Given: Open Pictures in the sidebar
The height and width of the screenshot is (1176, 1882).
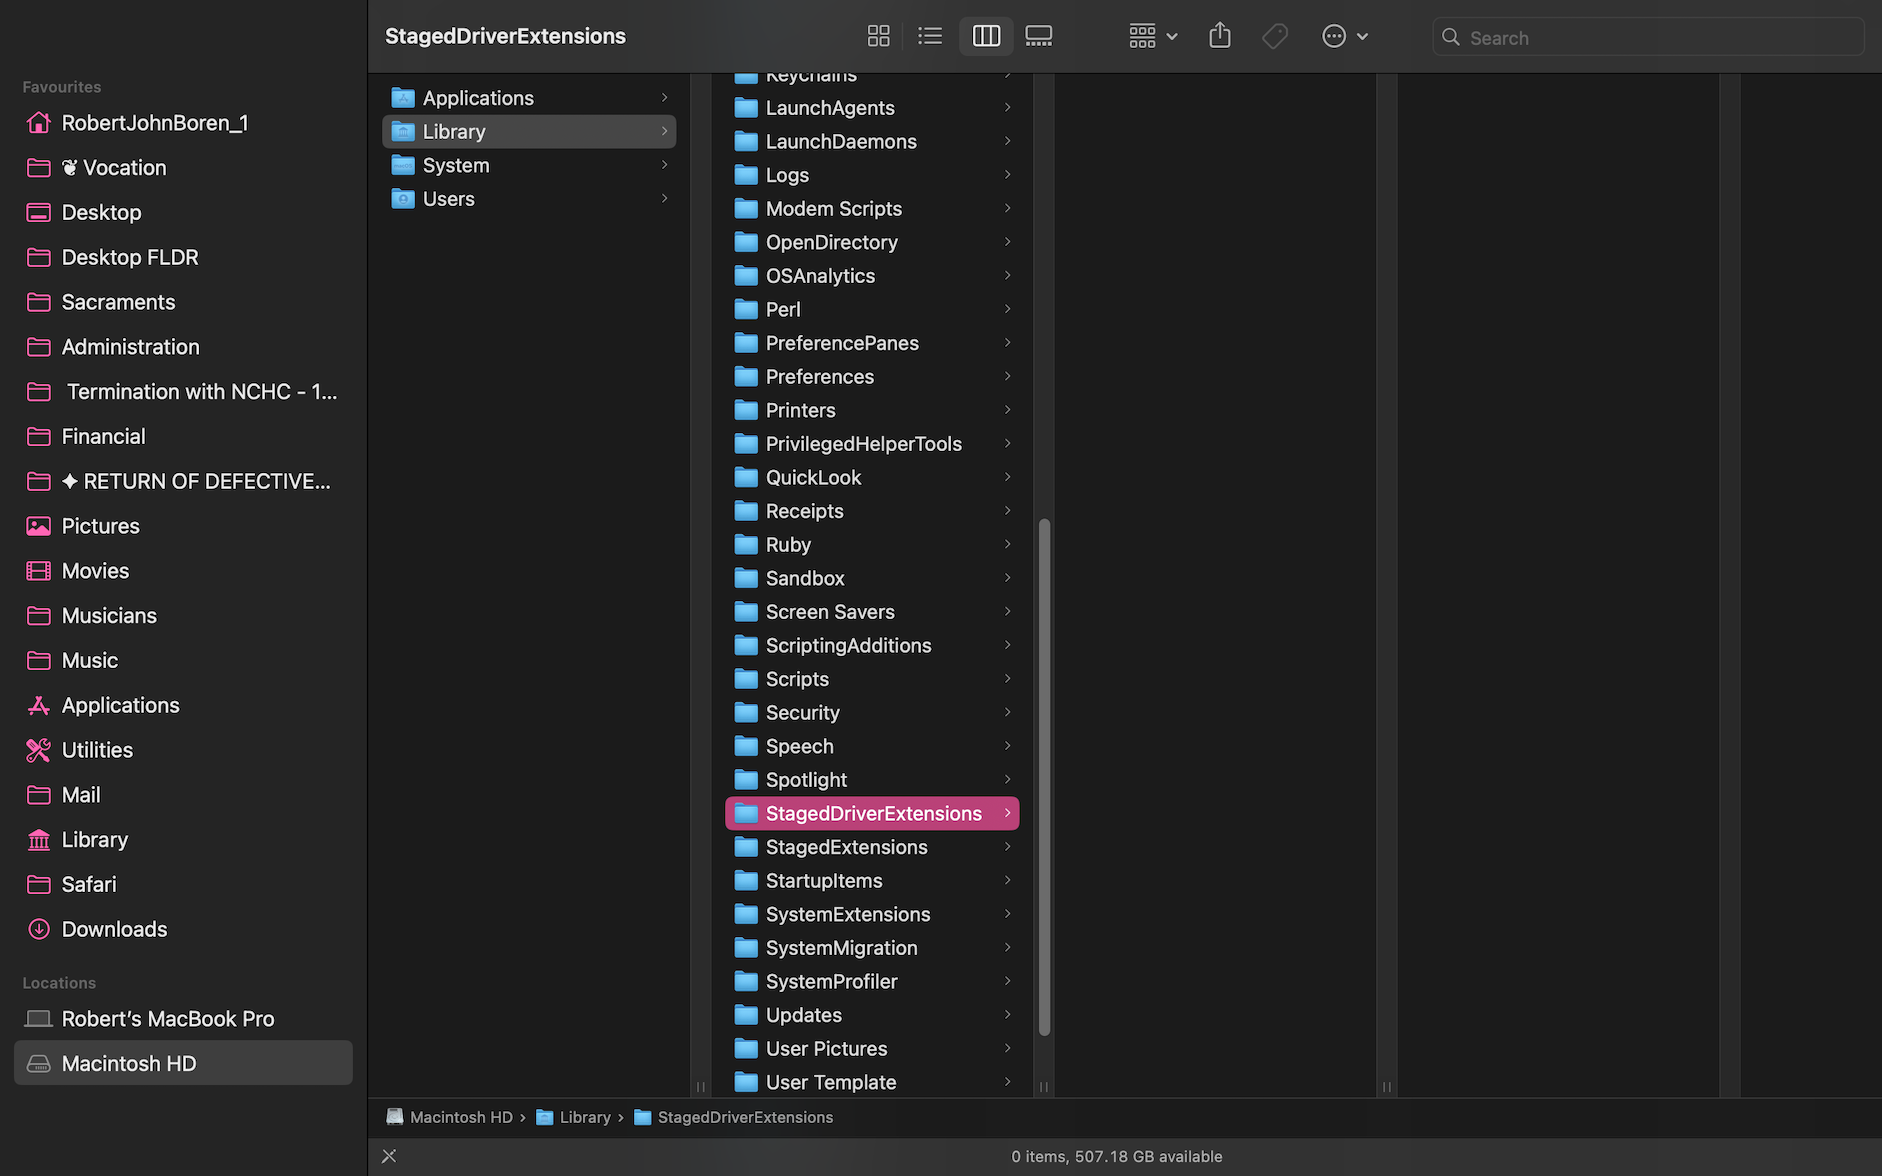Looking at the screenshot, I should [x=183, y=526].
